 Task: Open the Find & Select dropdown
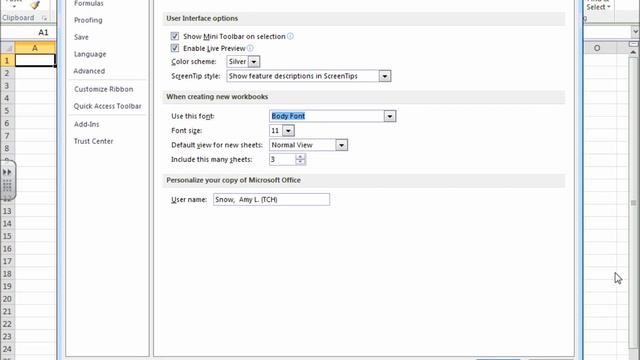coord(598,6)
